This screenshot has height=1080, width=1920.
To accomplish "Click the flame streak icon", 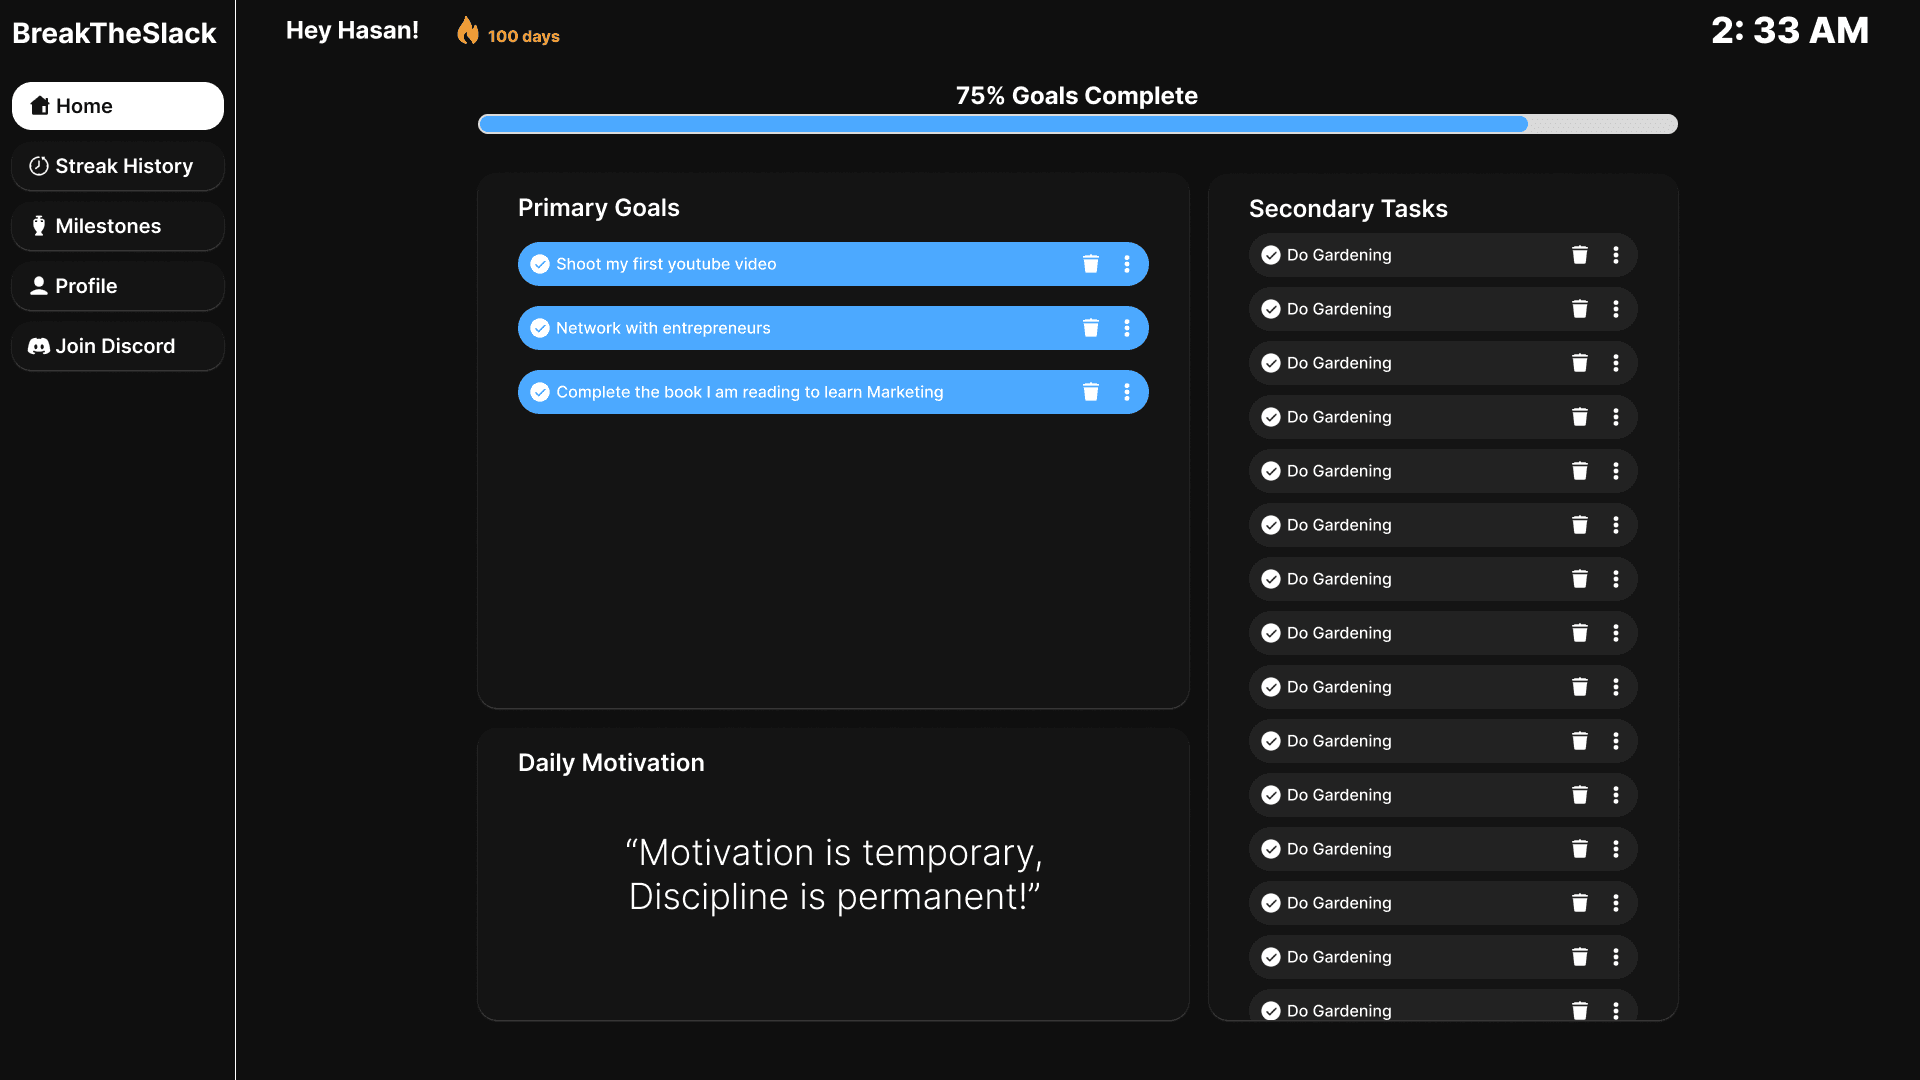I will tap(467, 31).
